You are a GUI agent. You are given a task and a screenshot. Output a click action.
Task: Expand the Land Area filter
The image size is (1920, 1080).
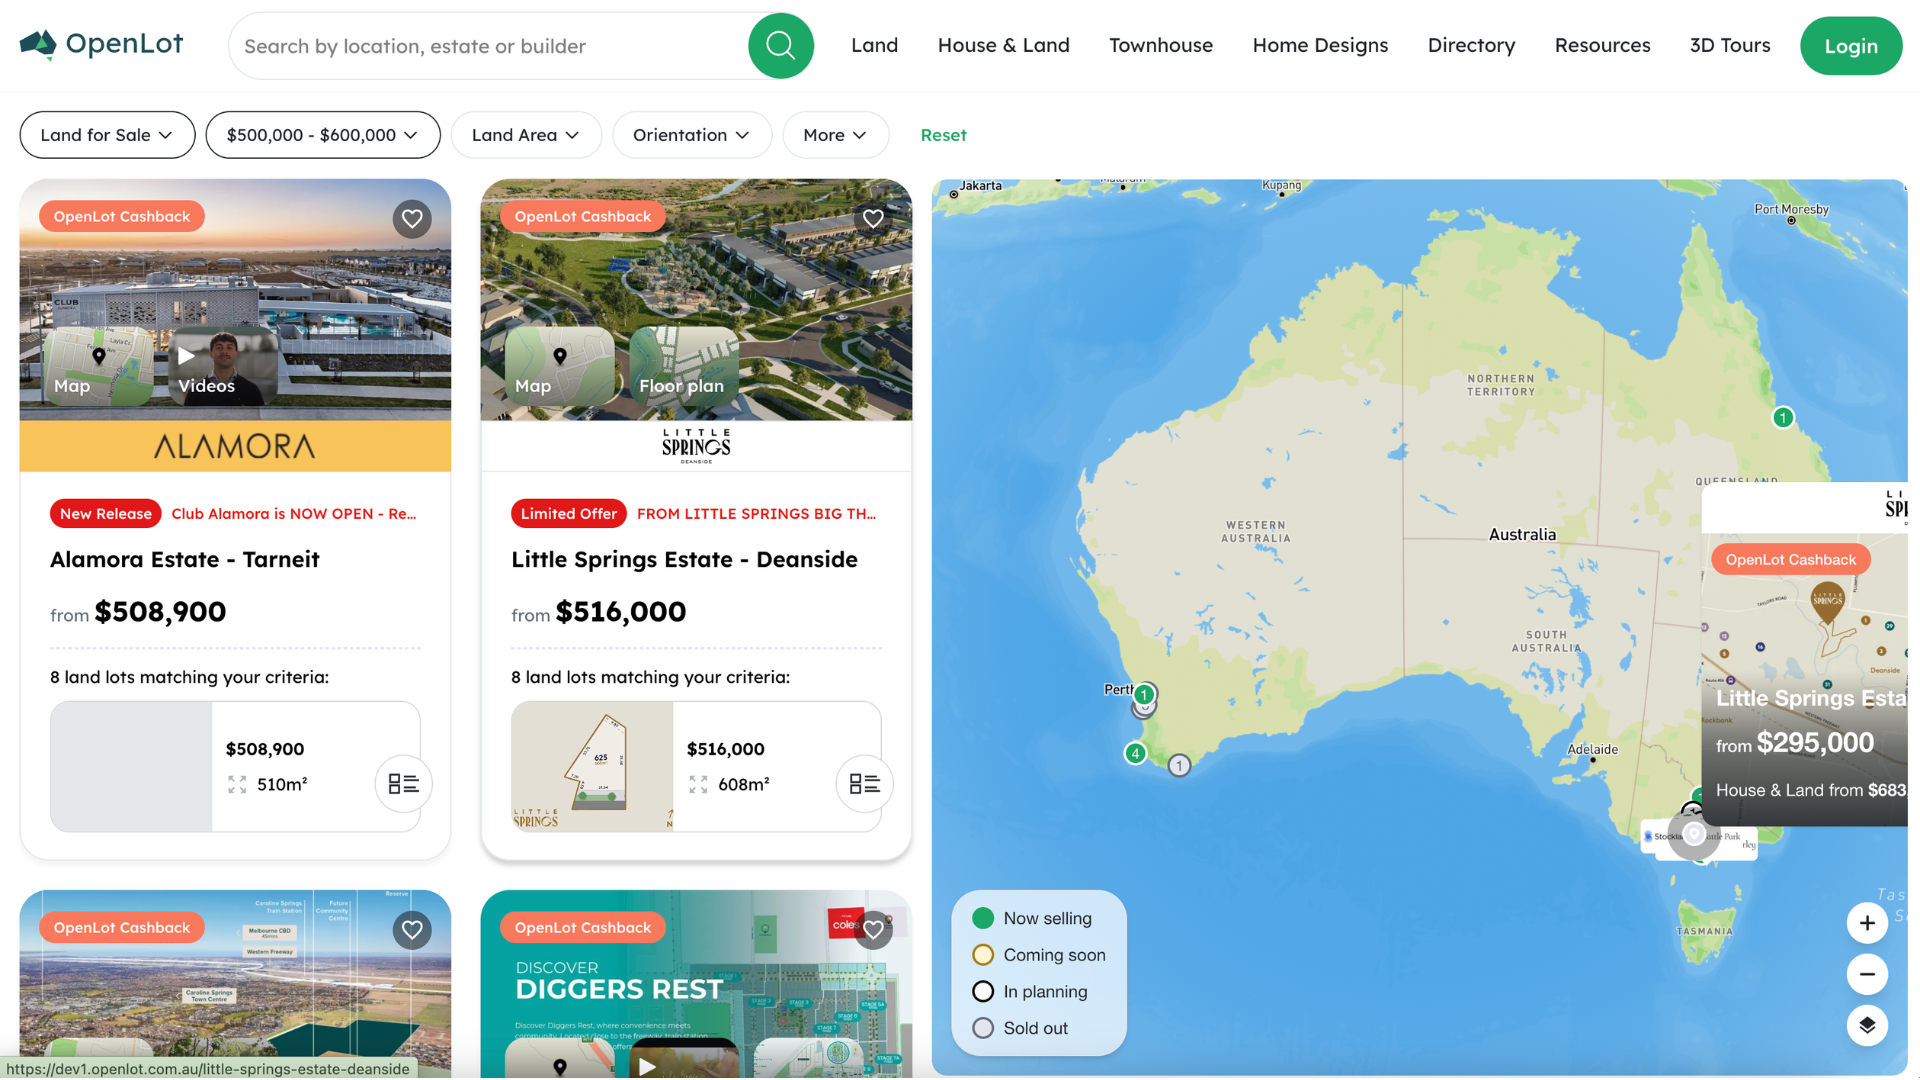[526, 135]
